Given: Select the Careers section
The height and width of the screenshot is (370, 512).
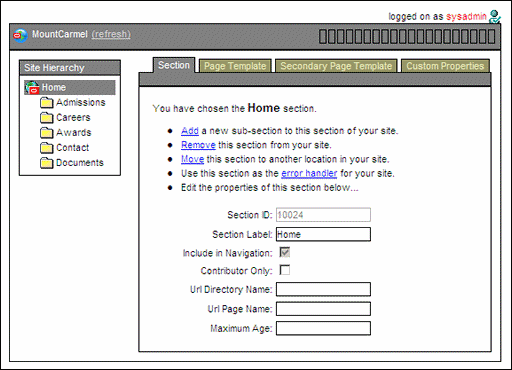Looking at the screenshot, I should coord(73,117).
